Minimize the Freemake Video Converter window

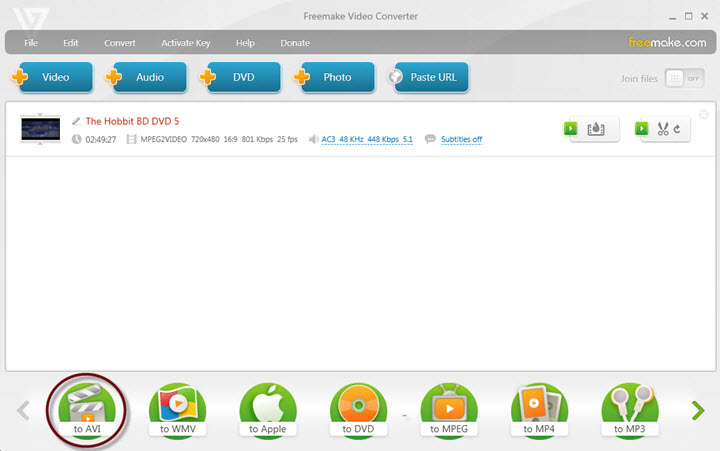[672, 17]
